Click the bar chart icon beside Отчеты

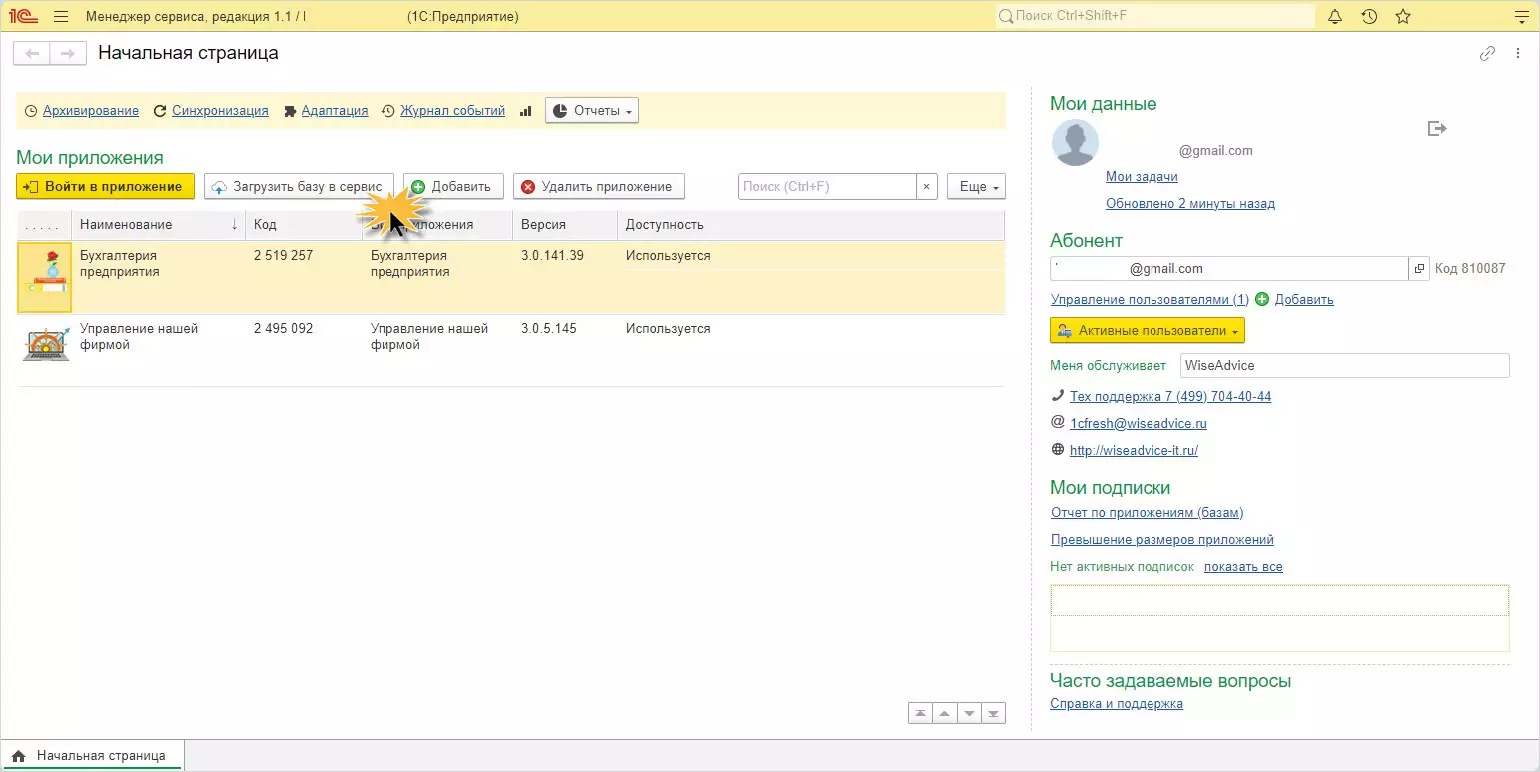(x=526, y=111)
